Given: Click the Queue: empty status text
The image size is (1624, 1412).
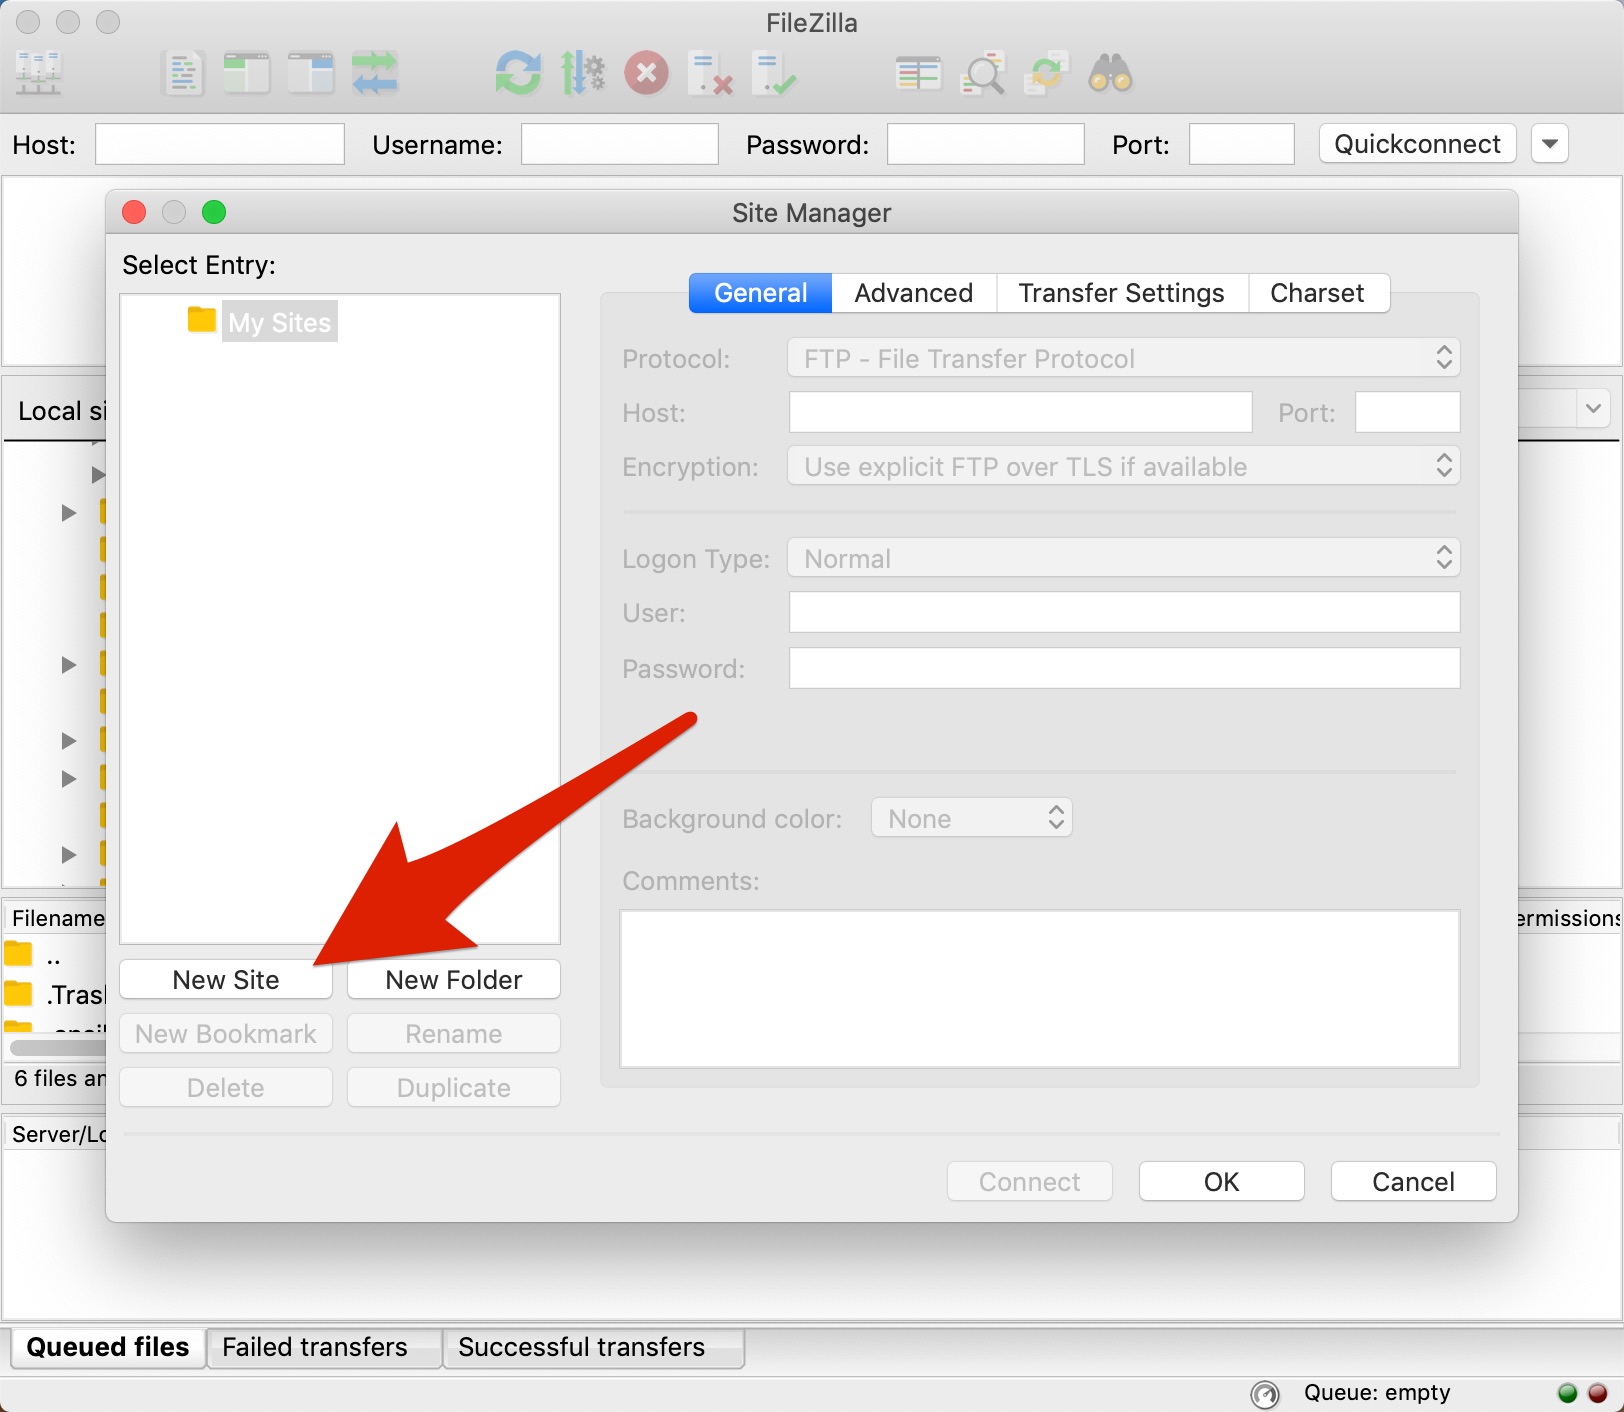Looking at the screenshot, I should click(1377, 1393).
